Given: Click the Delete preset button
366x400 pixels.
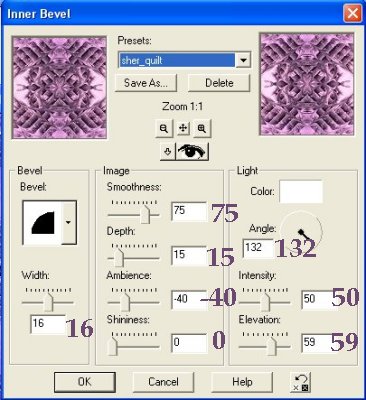Looking at the screenshot, I should pyautogui.click(x=219, y=83).
